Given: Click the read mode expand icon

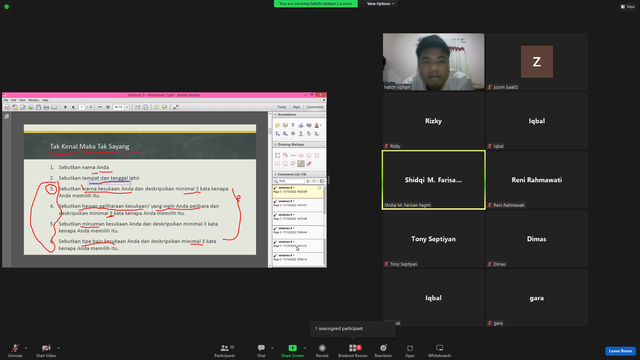Looking at the screenshot, I should click(x=176, y=107).
